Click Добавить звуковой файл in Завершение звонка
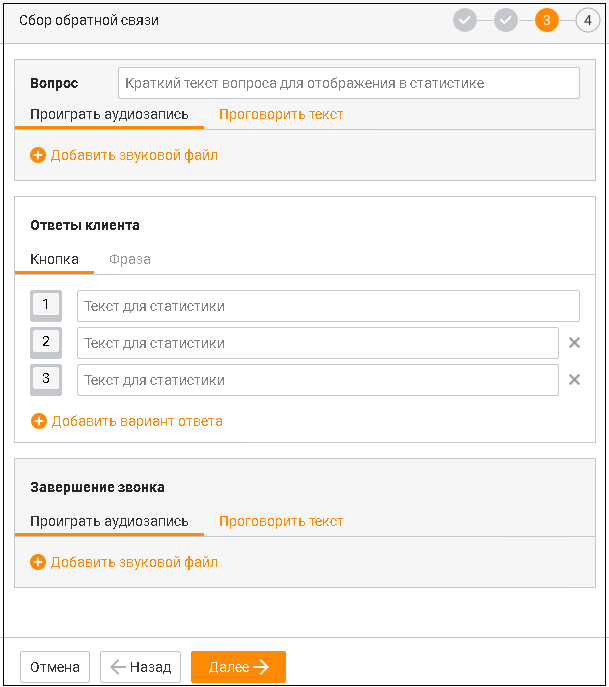 pyautogui.click(x=134, y=562)
